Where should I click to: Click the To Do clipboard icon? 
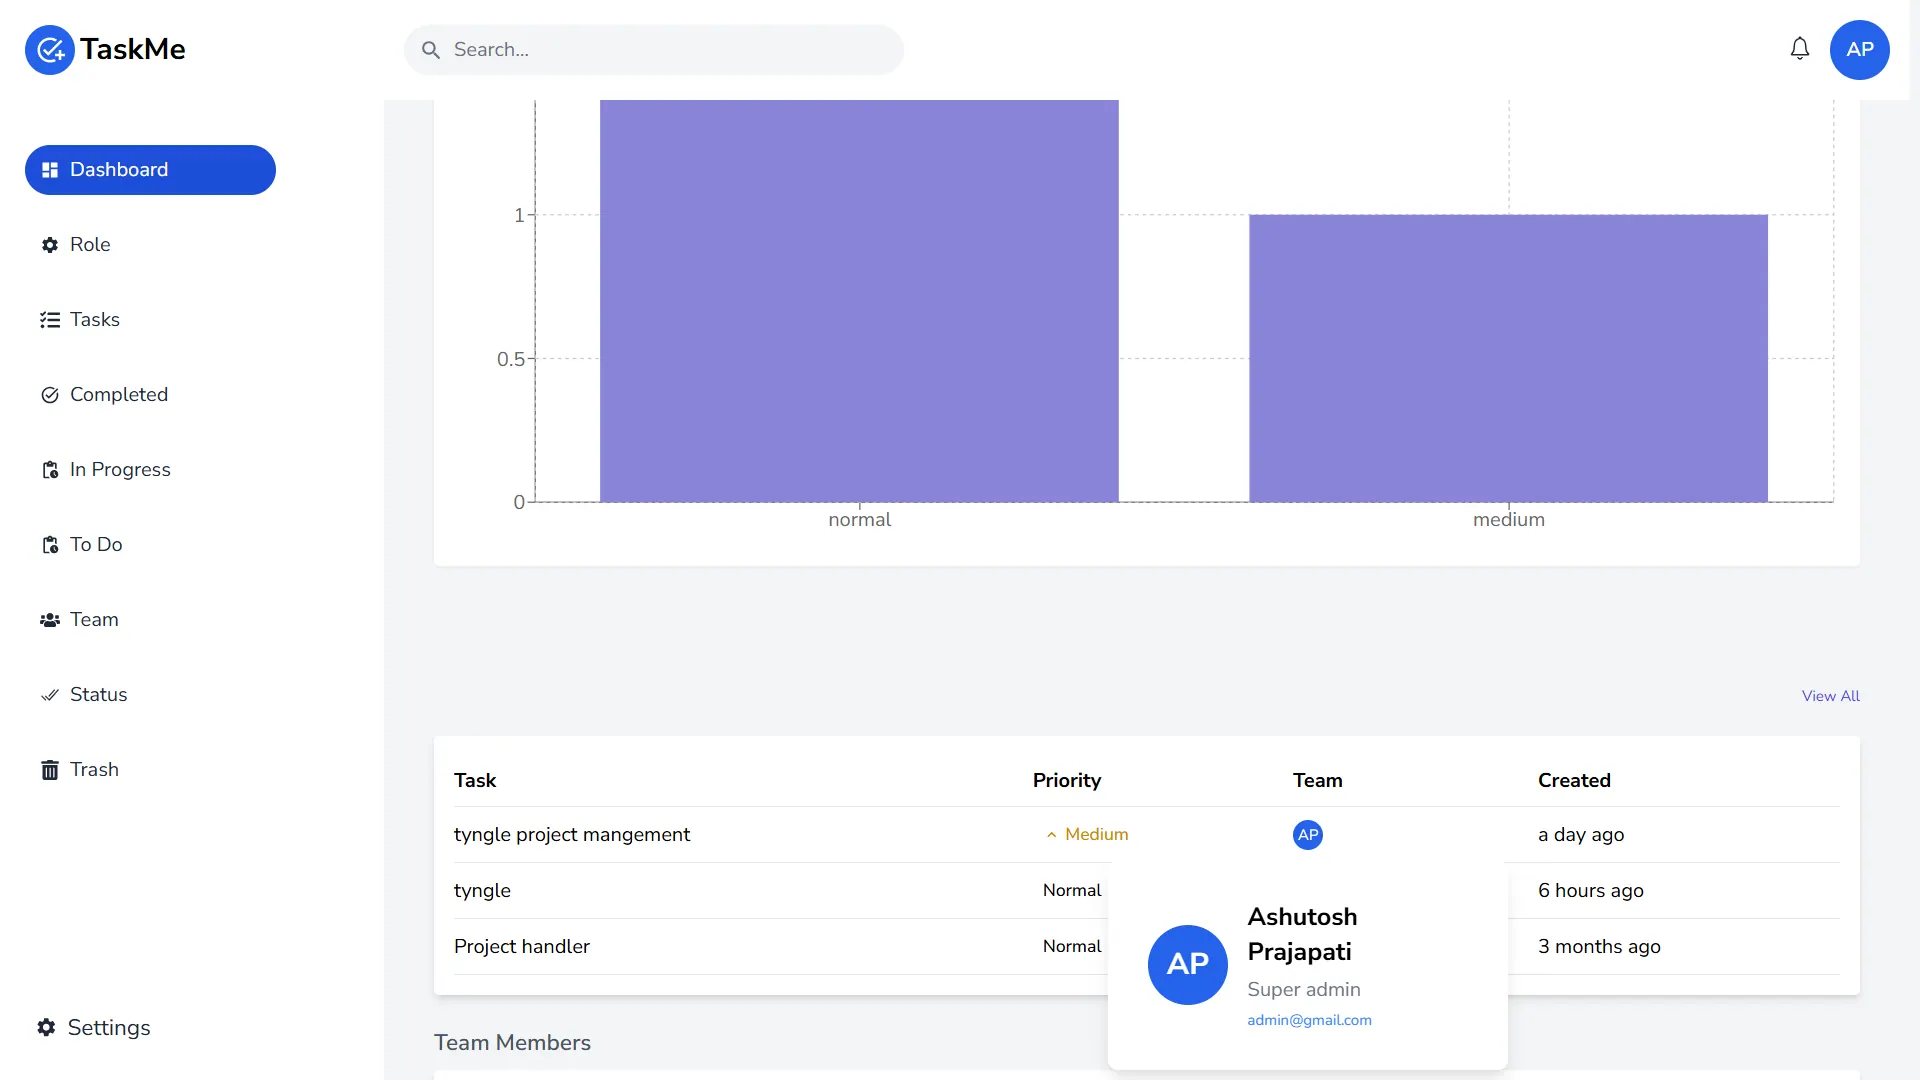tap(50, 545)
